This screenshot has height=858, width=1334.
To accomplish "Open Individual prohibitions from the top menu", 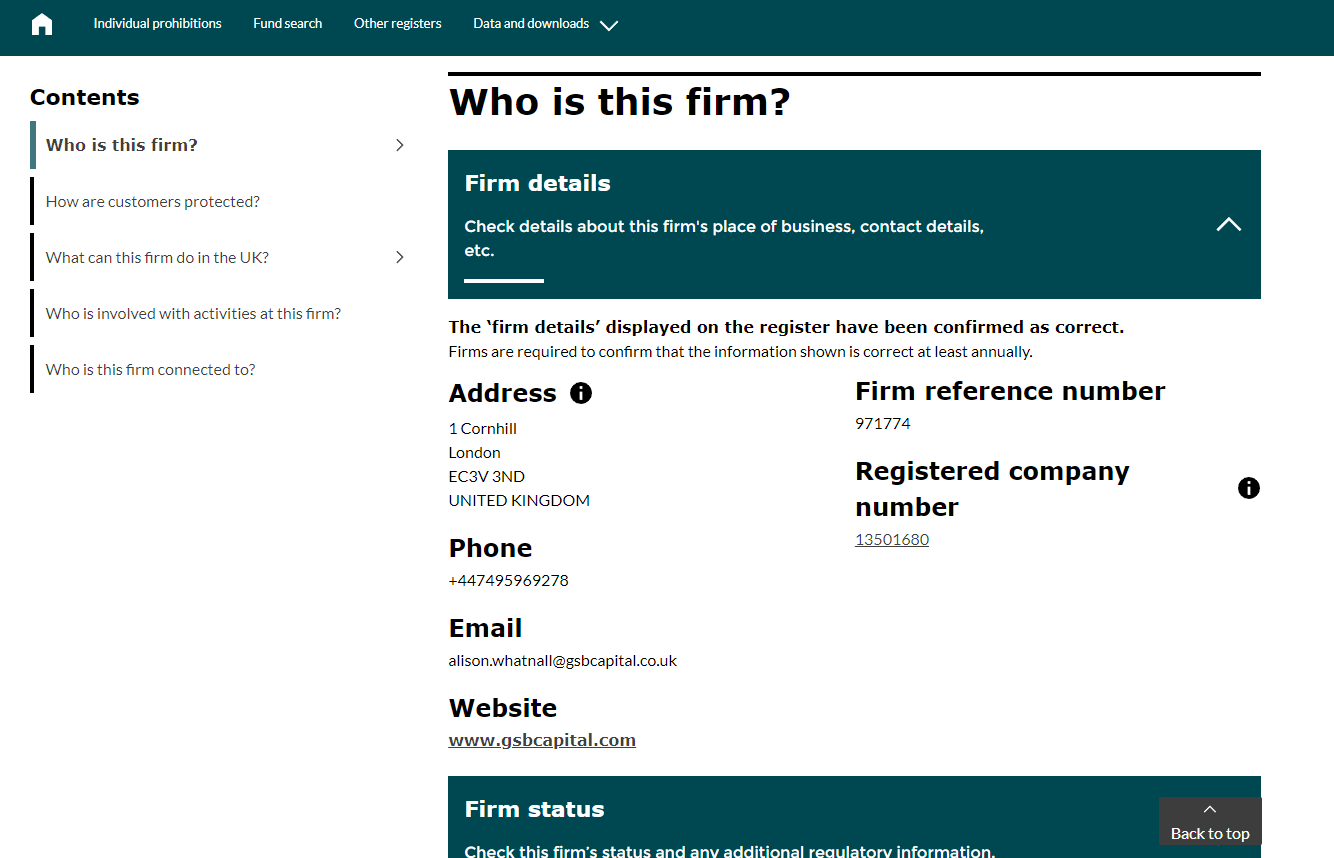I will point(157,24).
